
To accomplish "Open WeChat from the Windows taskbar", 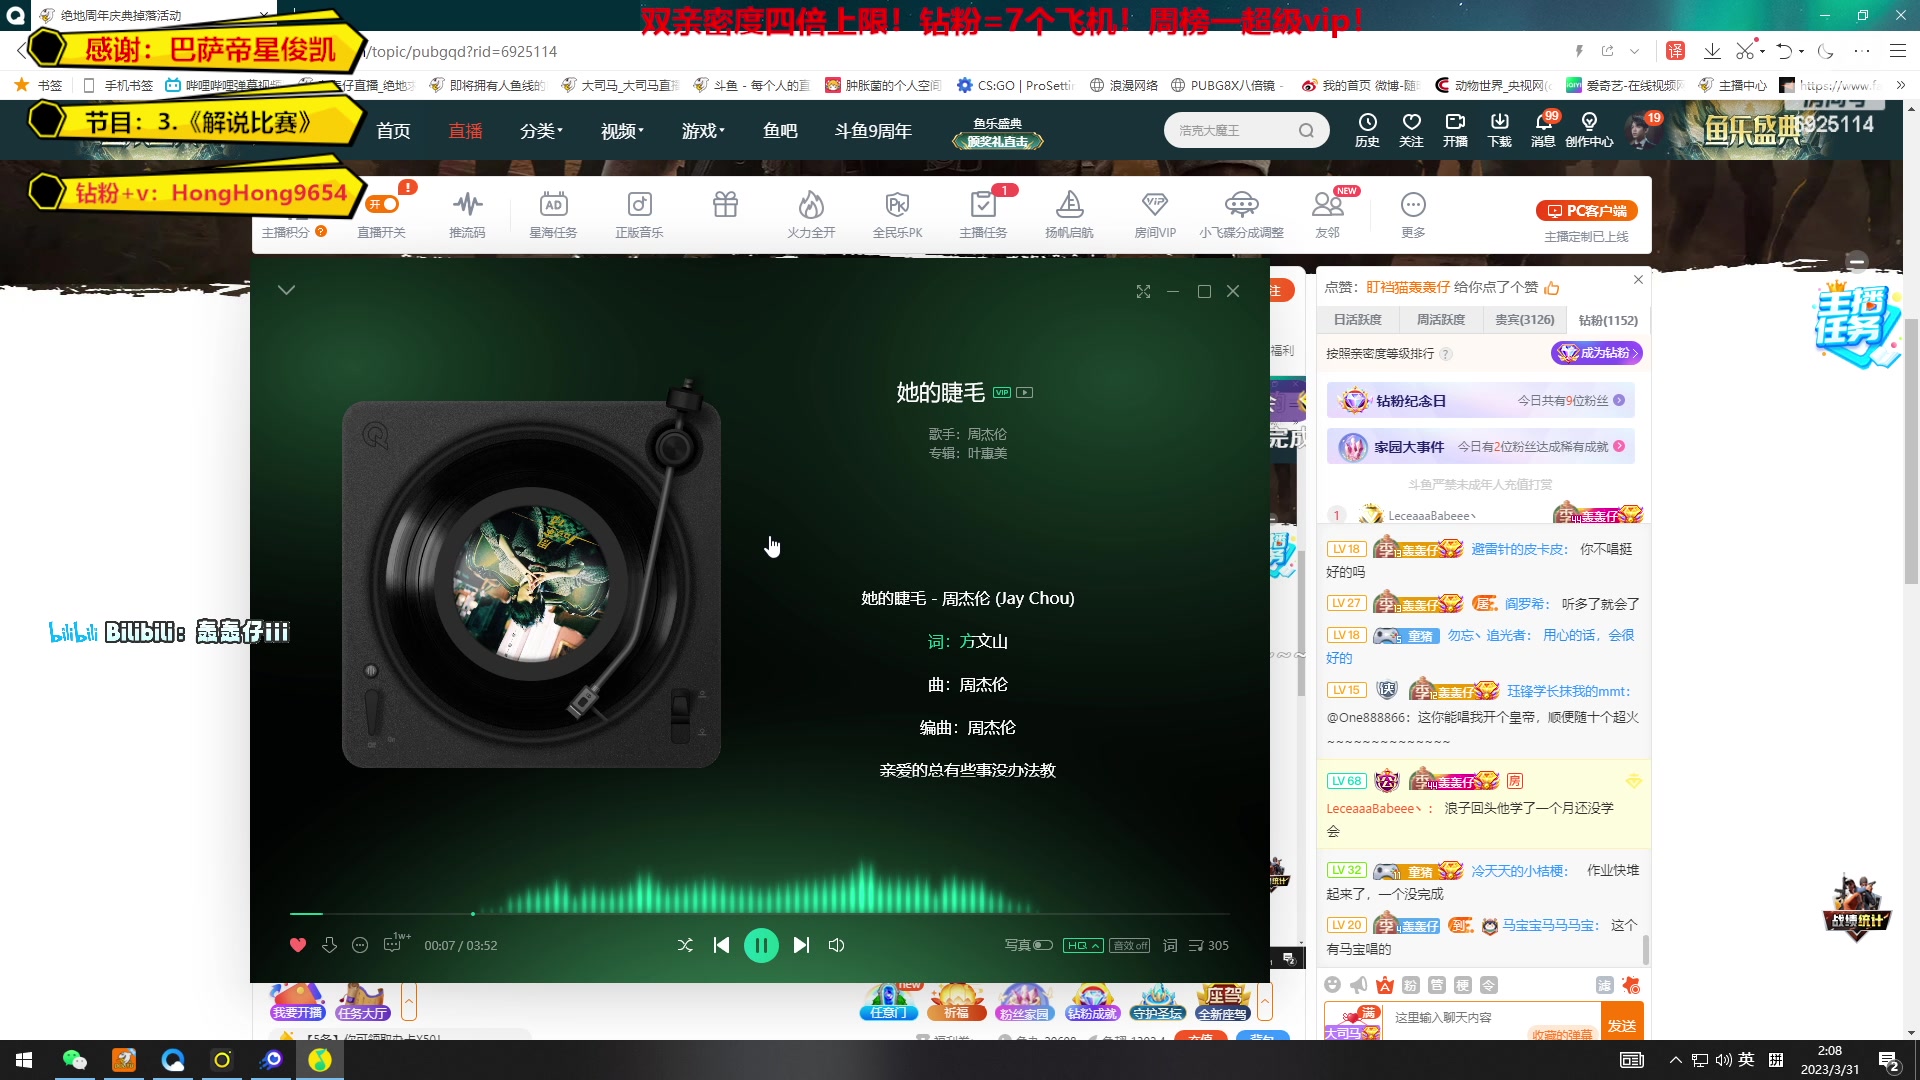I will tap(75, 1060).
